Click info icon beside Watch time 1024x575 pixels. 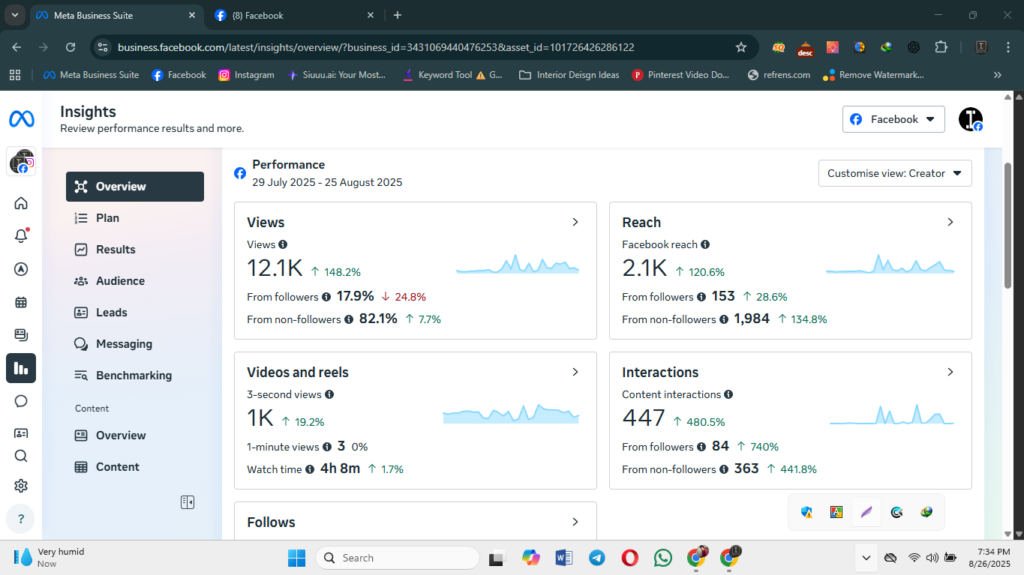tap(310, 469)
